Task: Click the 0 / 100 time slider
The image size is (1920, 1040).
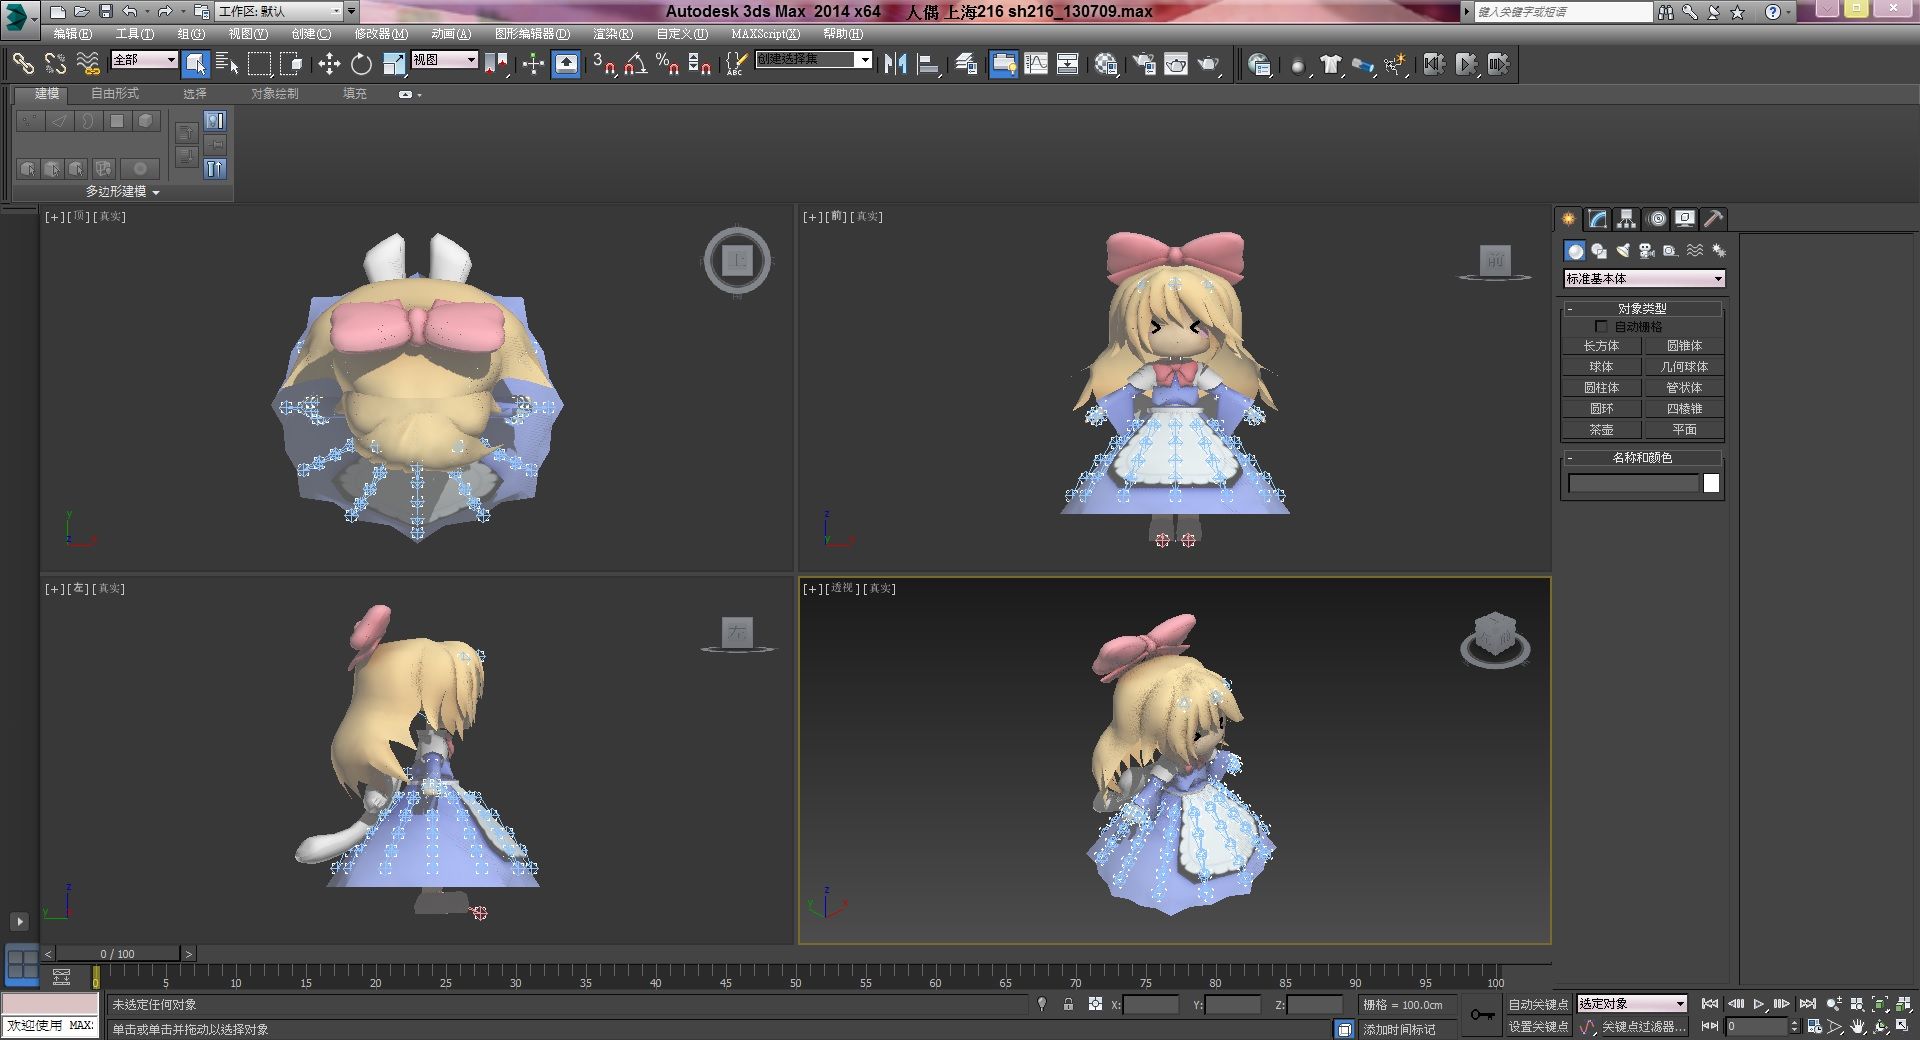Action: (x=118, y=954)
